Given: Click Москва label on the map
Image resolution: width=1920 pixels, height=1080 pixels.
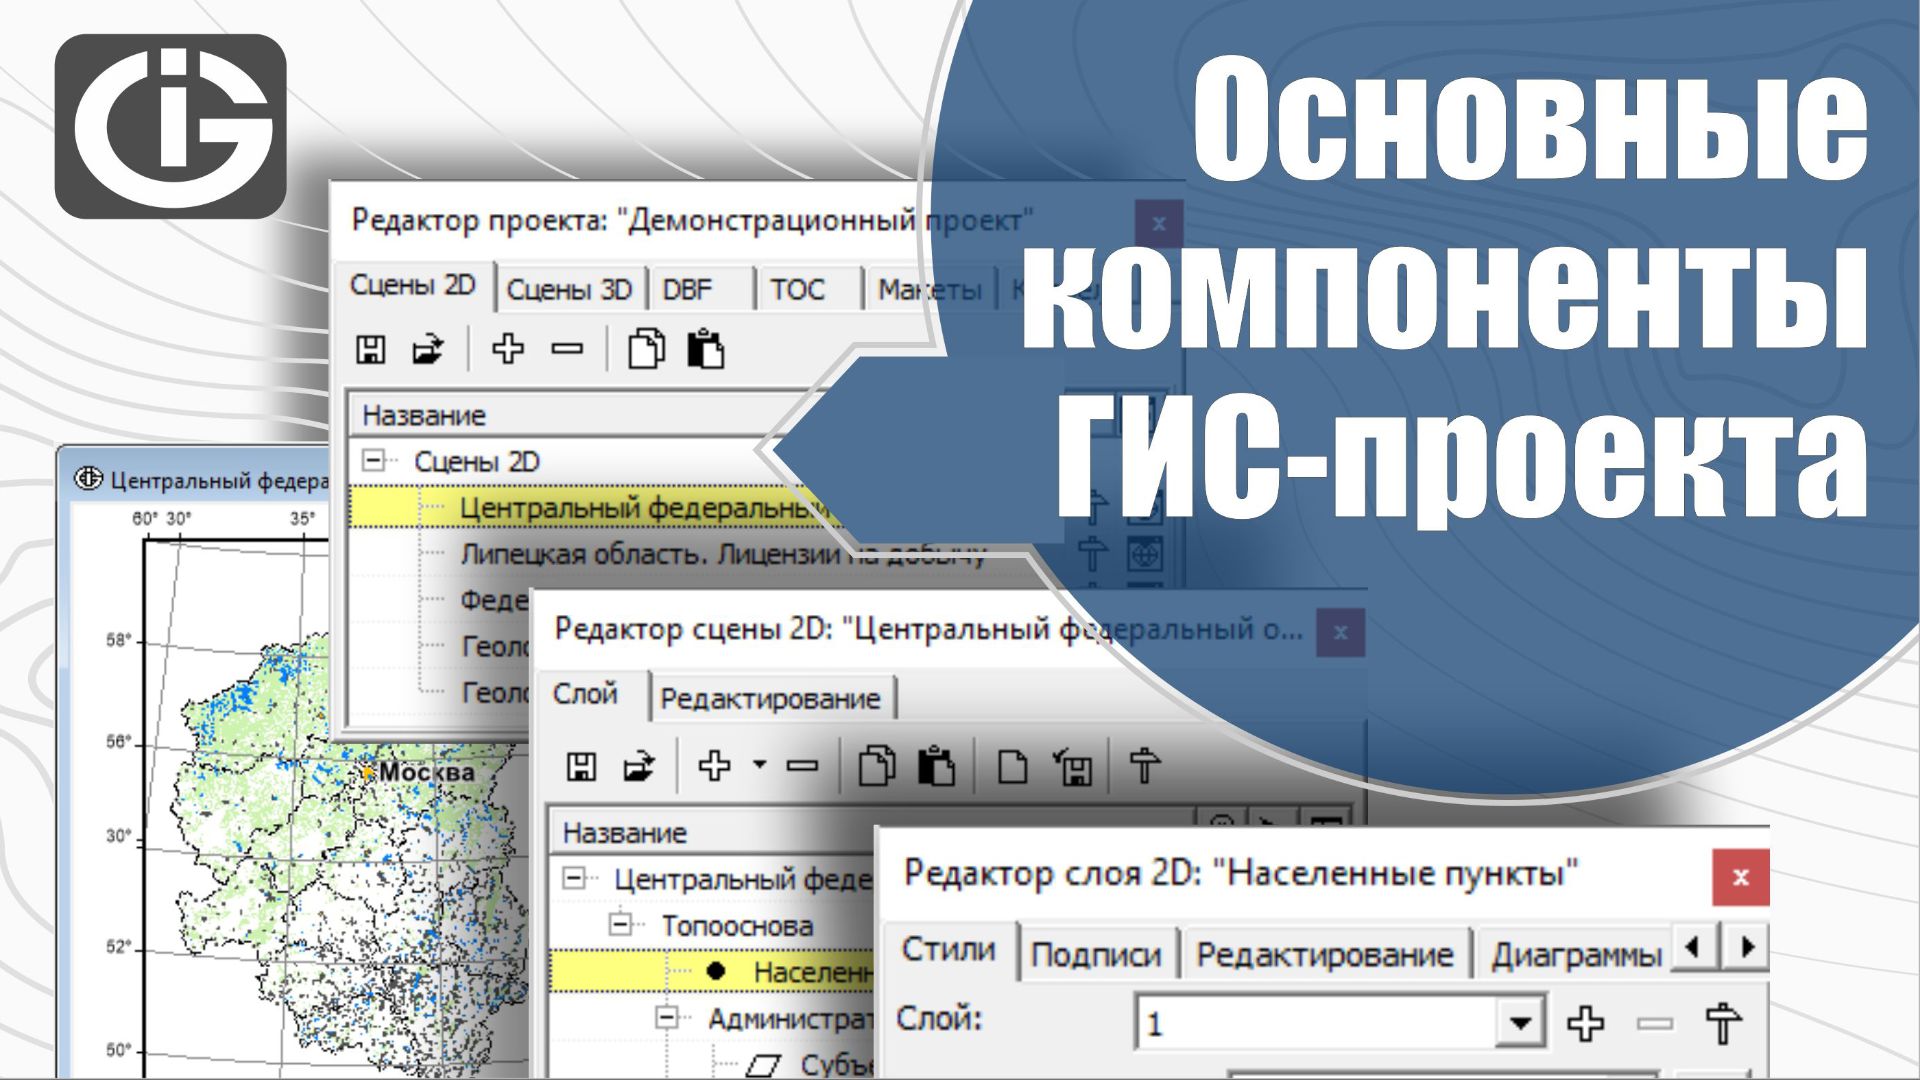Looking at the screenshot, I should pyautogui.click(x=426, y=772).
